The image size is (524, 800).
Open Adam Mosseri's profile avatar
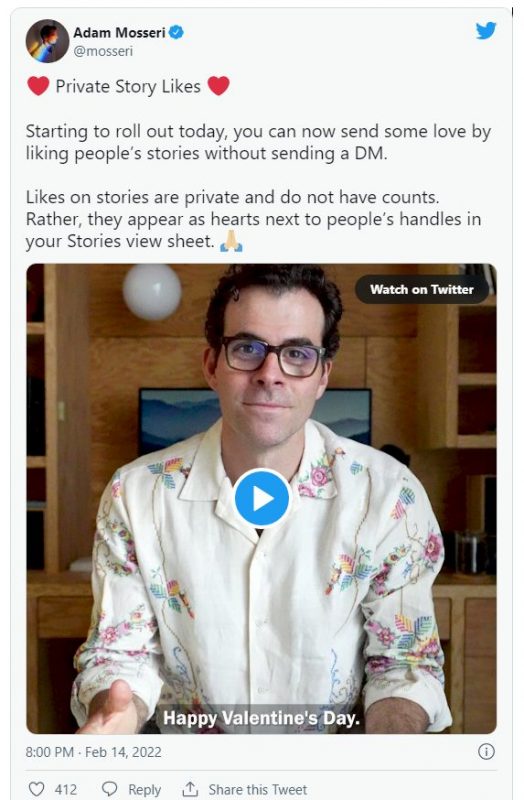tap(47, 41)
